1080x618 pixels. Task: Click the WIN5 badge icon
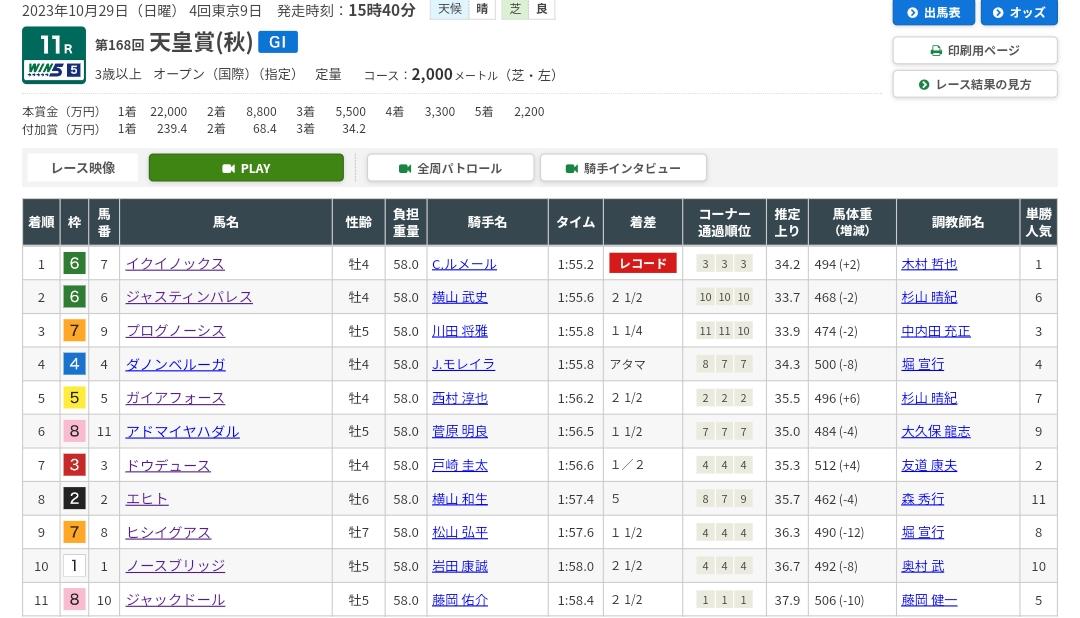click(x=54, y=70)
